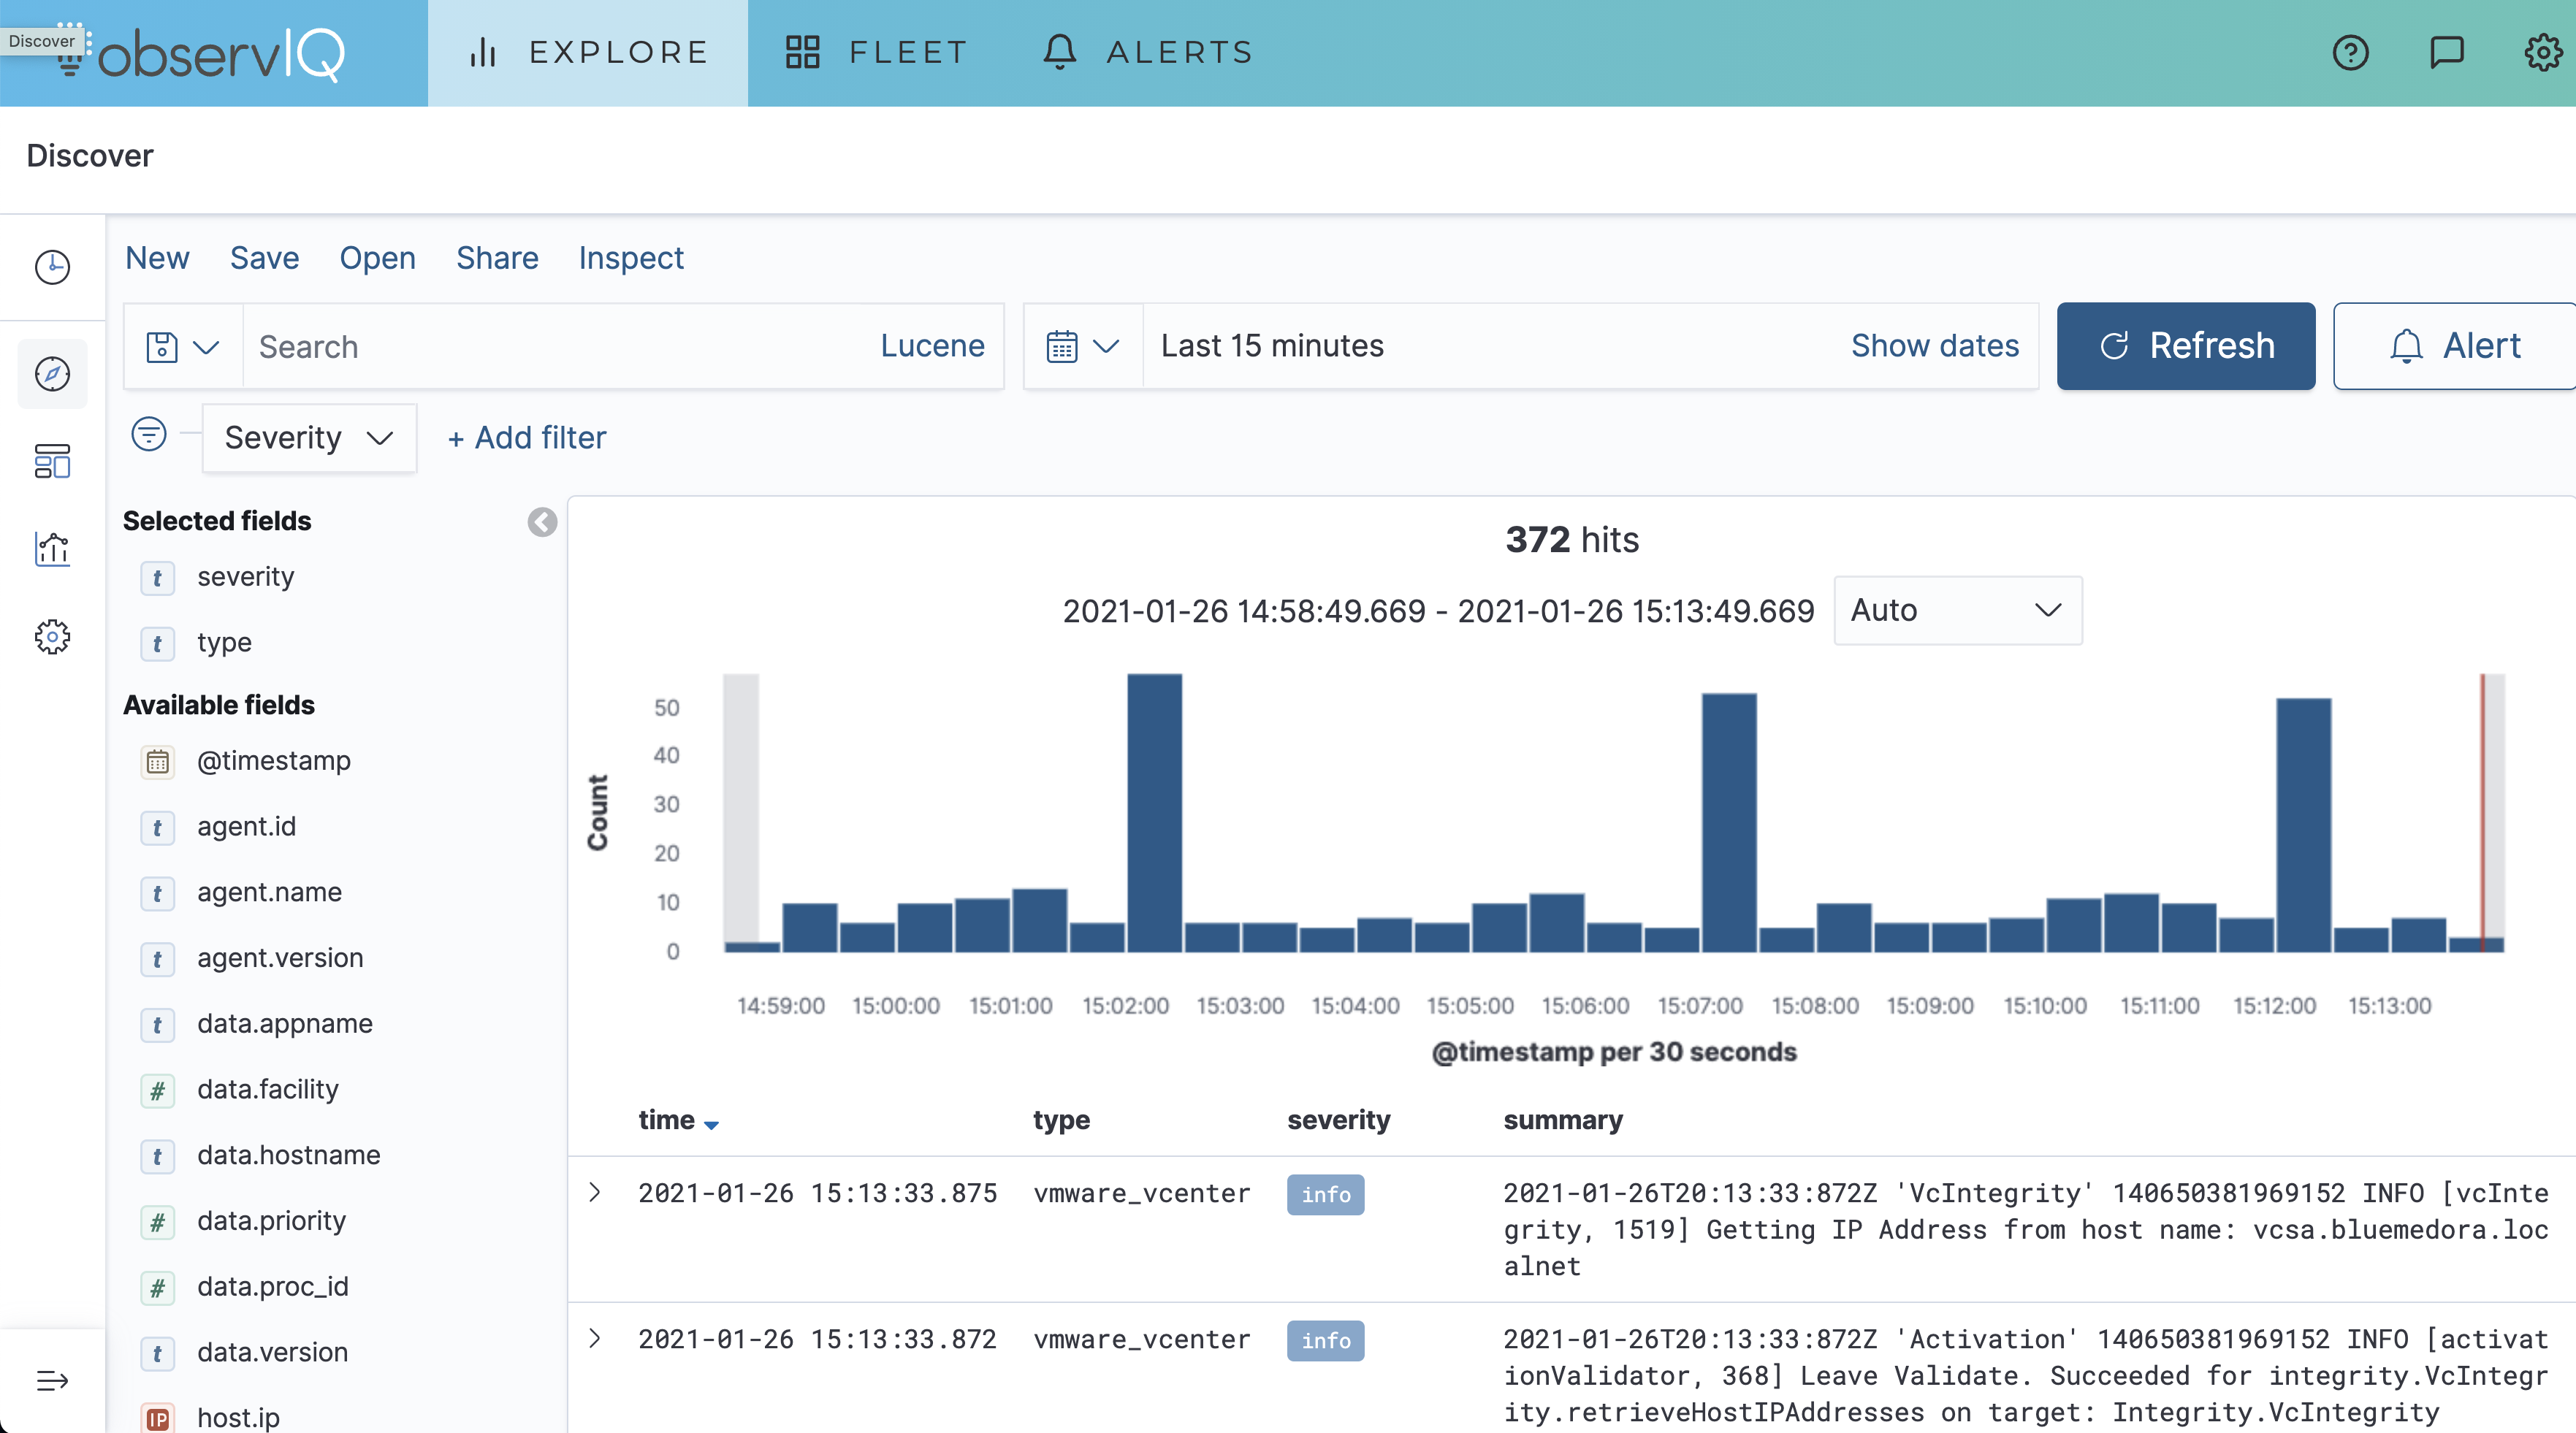2576x1433 pixels.
Task: Click Inspect in the Discover menu
Action: click(631, 258)
